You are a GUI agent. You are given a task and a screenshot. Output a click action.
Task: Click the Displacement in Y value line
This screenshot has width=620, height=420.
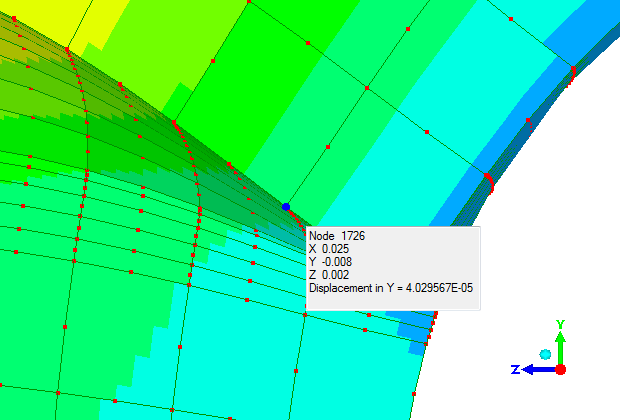(x=391, y=288)
